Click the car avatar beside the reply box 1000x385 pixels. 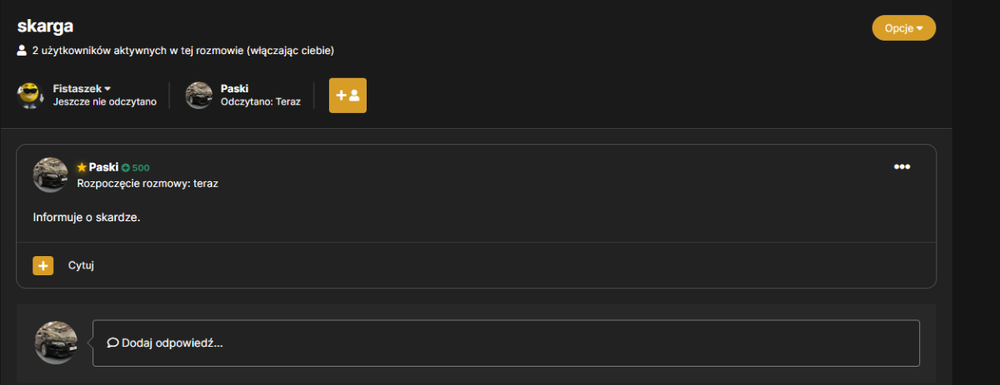[x=55, y=343]
